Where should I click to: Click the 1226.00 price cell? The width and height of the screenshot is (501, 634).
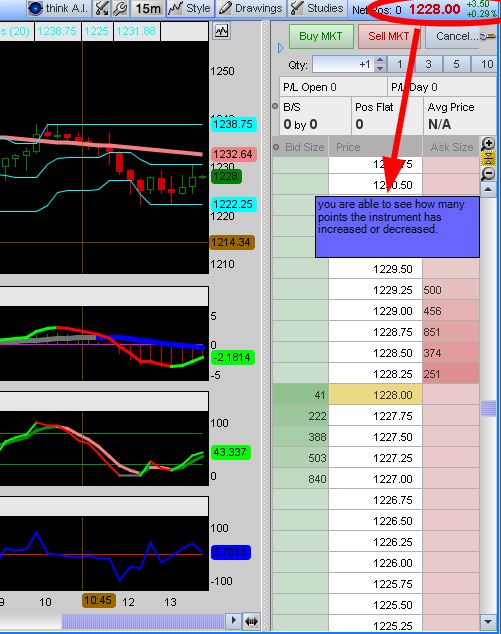(375, 563)
